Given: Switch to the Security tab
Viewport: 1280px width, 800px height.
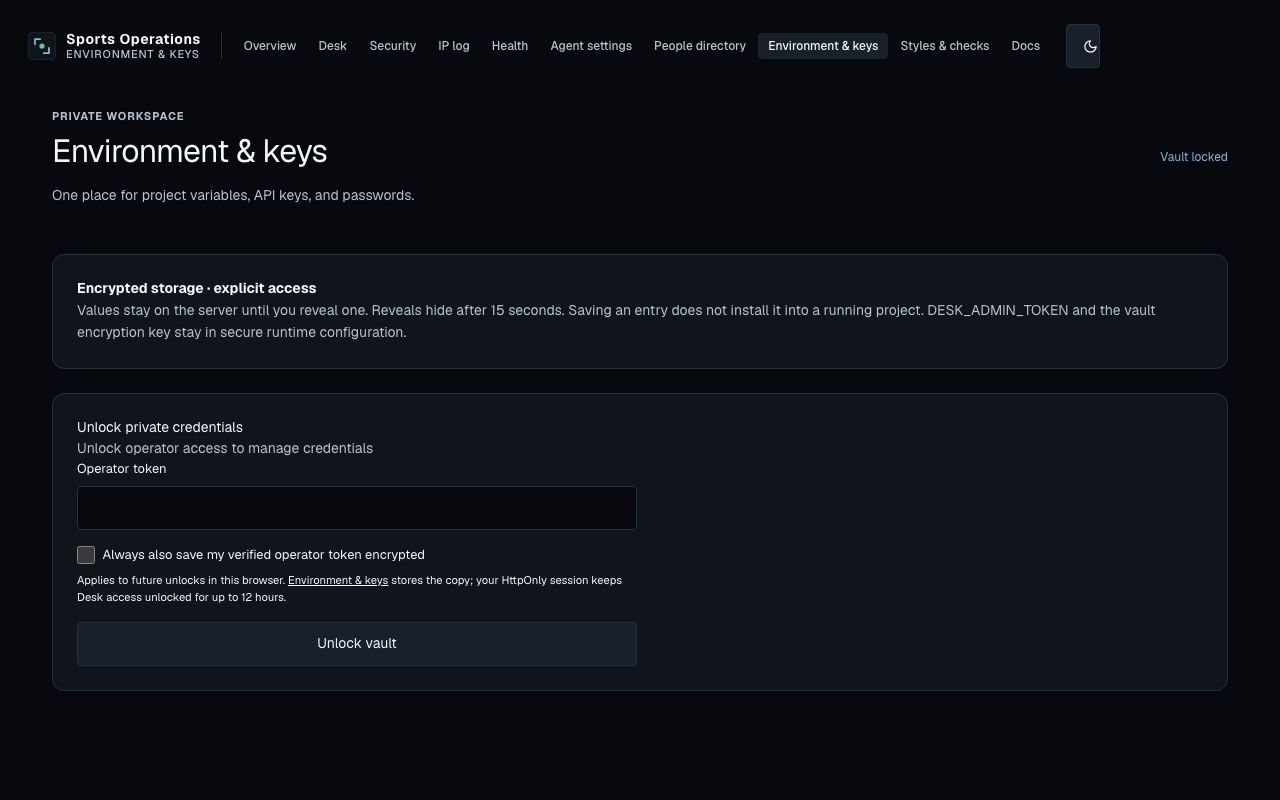Looking at the screenshot, I should click(393, 46).
